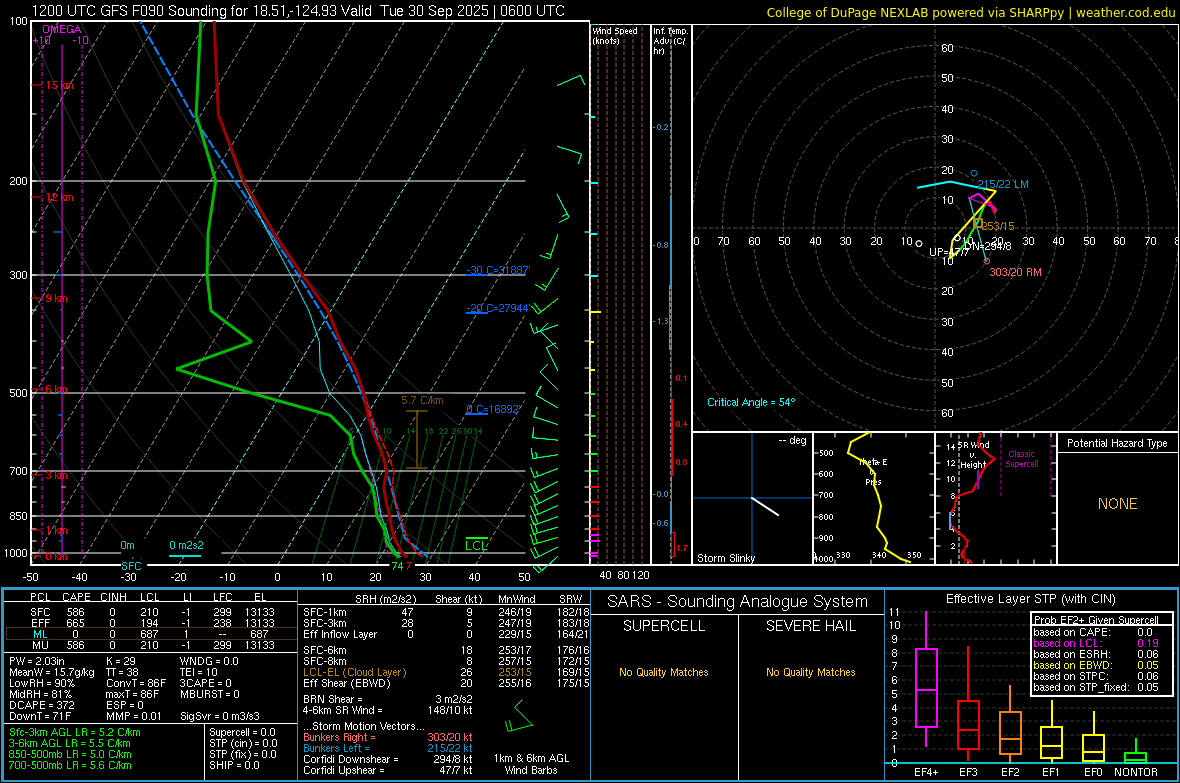The height and width of the screenshot is (783, 1180).
Task: Select the LCL-EL (Cloud Layer) row
Action: click(446, 672)
